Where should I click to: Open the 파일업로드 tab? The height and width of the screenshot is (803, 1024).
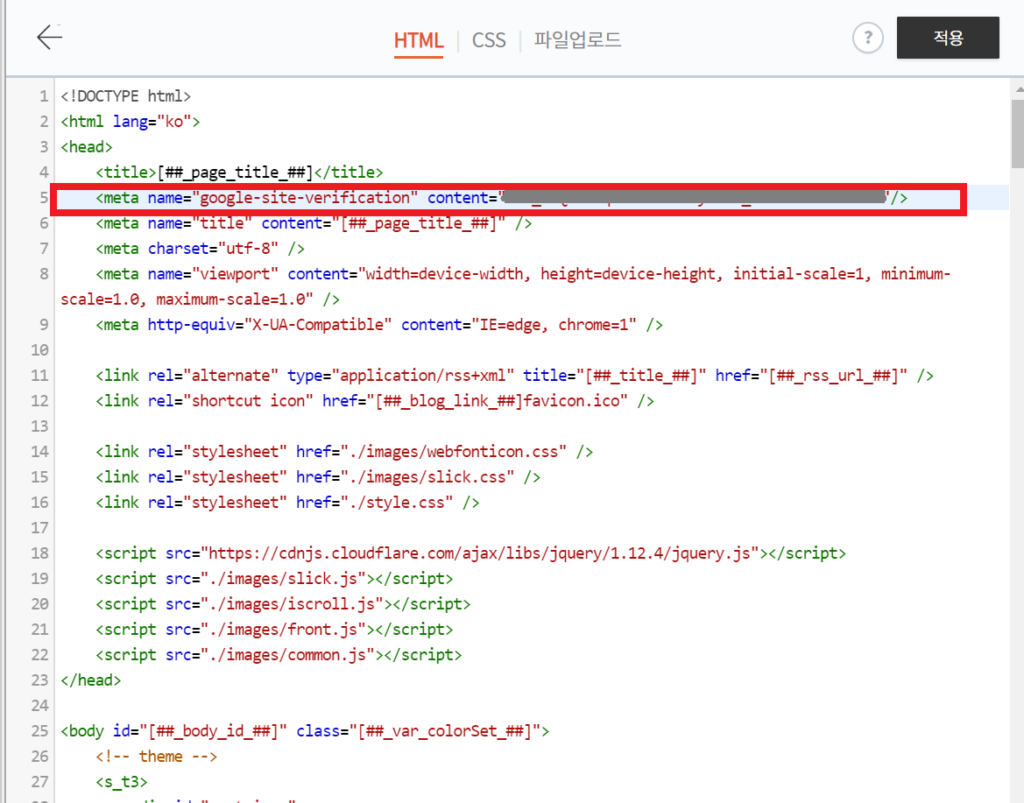[577, 41]
